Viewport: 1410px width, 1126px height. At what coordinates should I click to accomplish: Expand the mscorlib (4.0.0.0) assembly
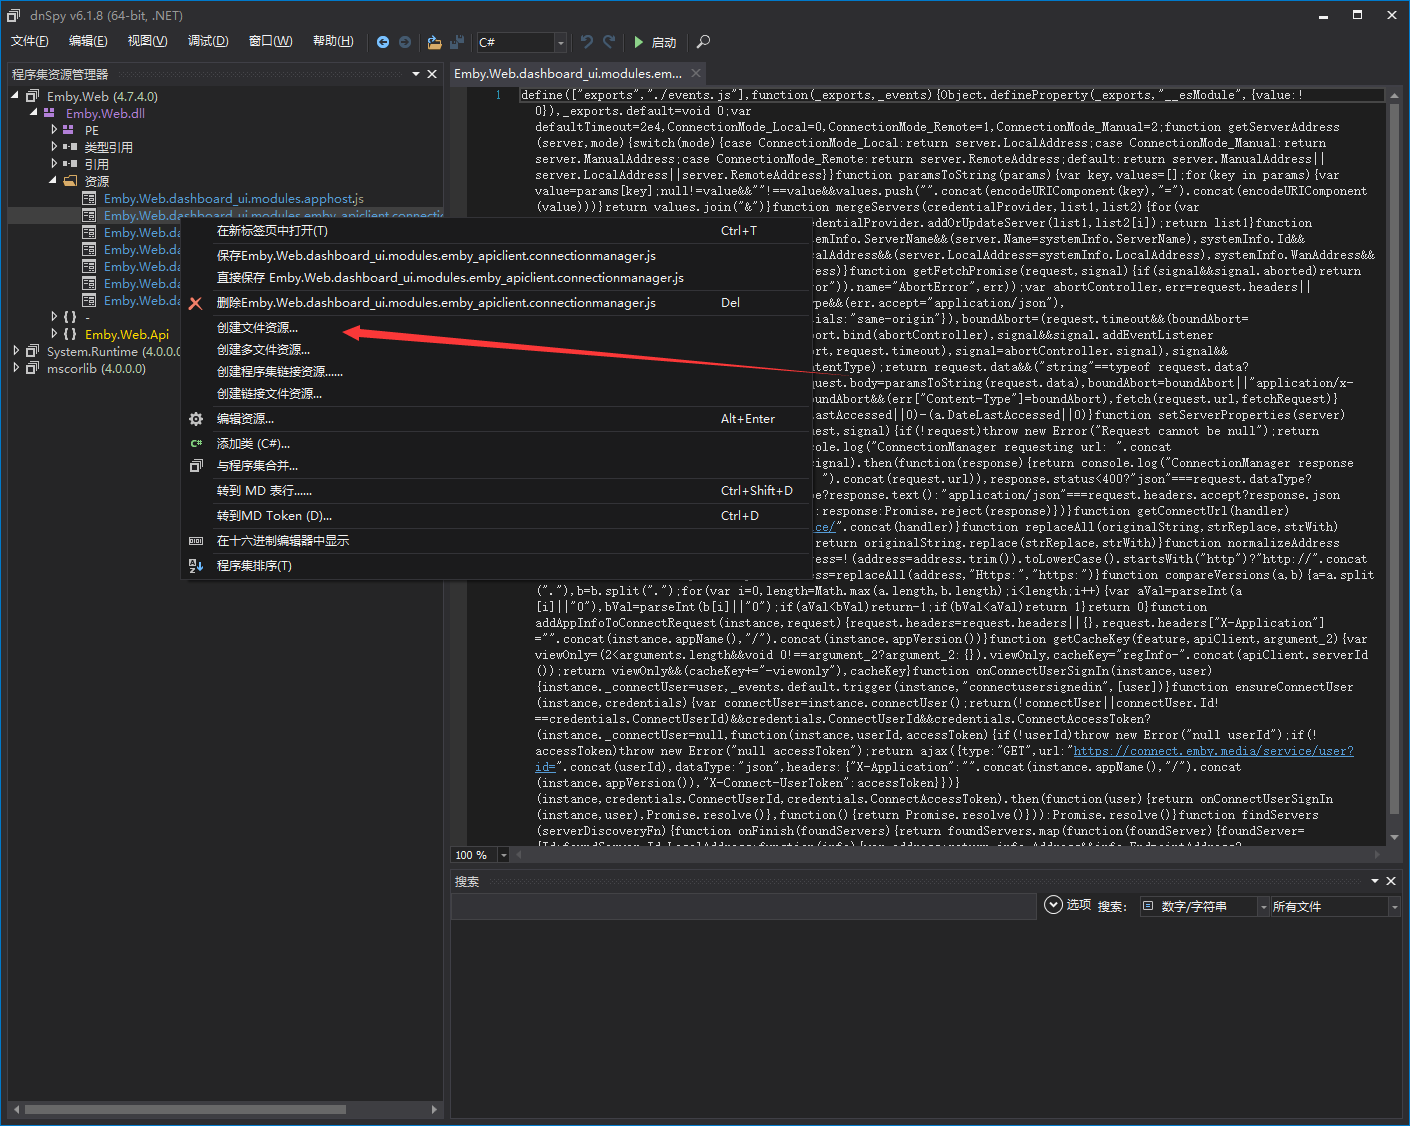[16, 368]
